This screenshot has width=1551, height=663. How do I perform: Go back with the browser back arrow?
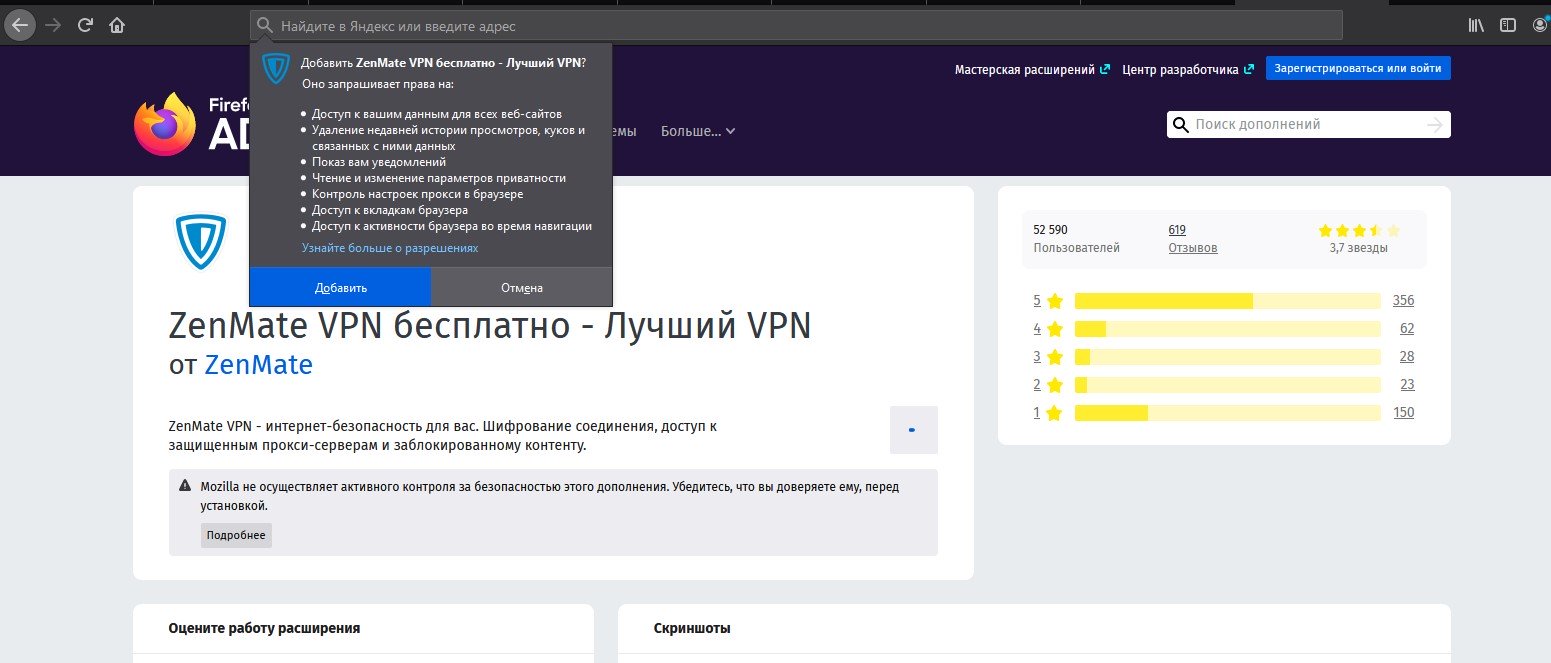coord(19,24)
